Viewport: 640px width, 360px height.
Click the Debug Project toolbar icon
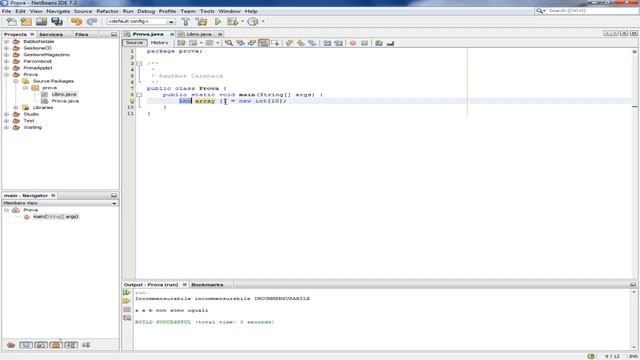point(233,22)
